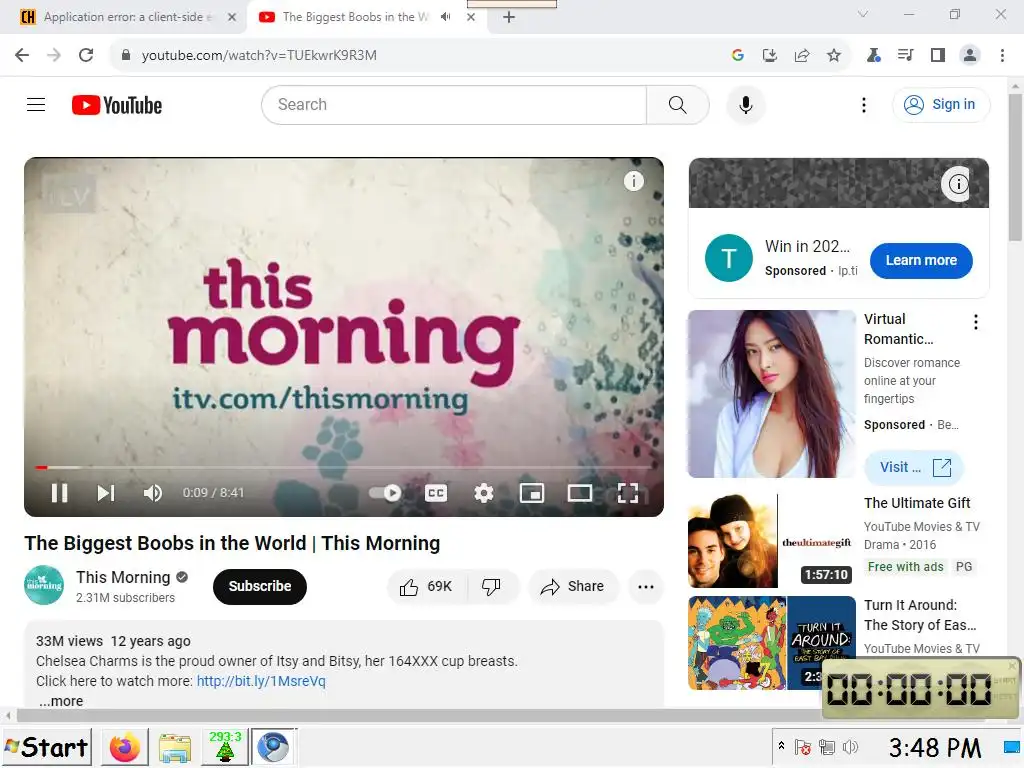Open File Explorer from taskbar
The image size is (1024, 768).
(x=174, y=747)
